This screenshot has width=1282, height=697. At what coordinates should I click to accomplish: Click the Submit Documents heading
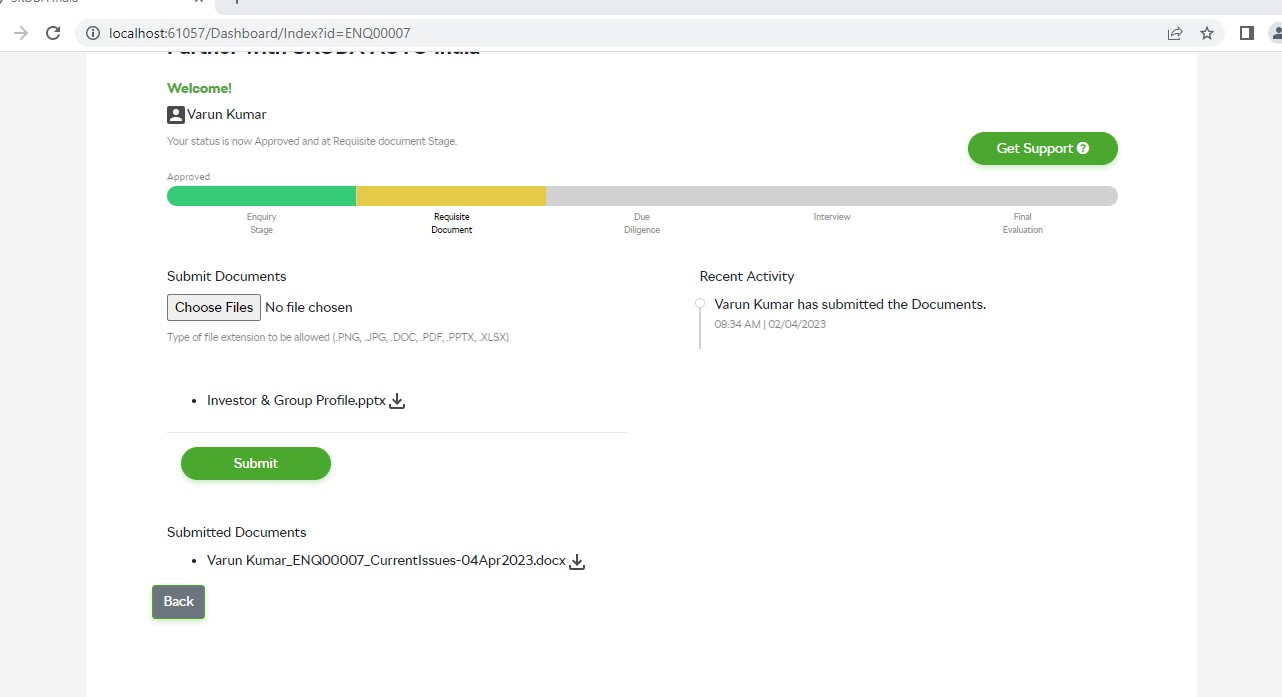click(227, 276)
